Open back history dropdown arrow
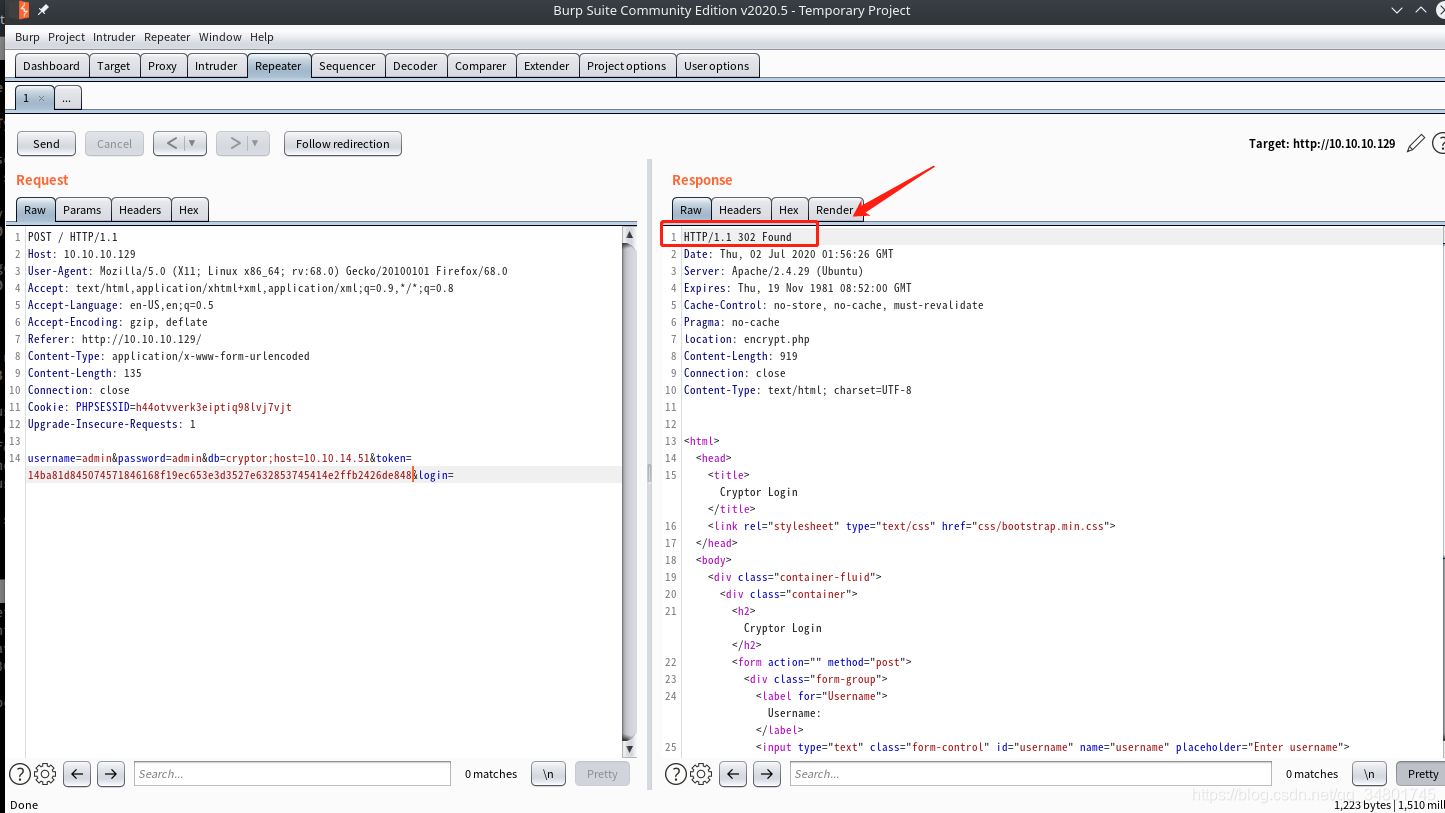The image size is (1445, 813). pos(194,144)
